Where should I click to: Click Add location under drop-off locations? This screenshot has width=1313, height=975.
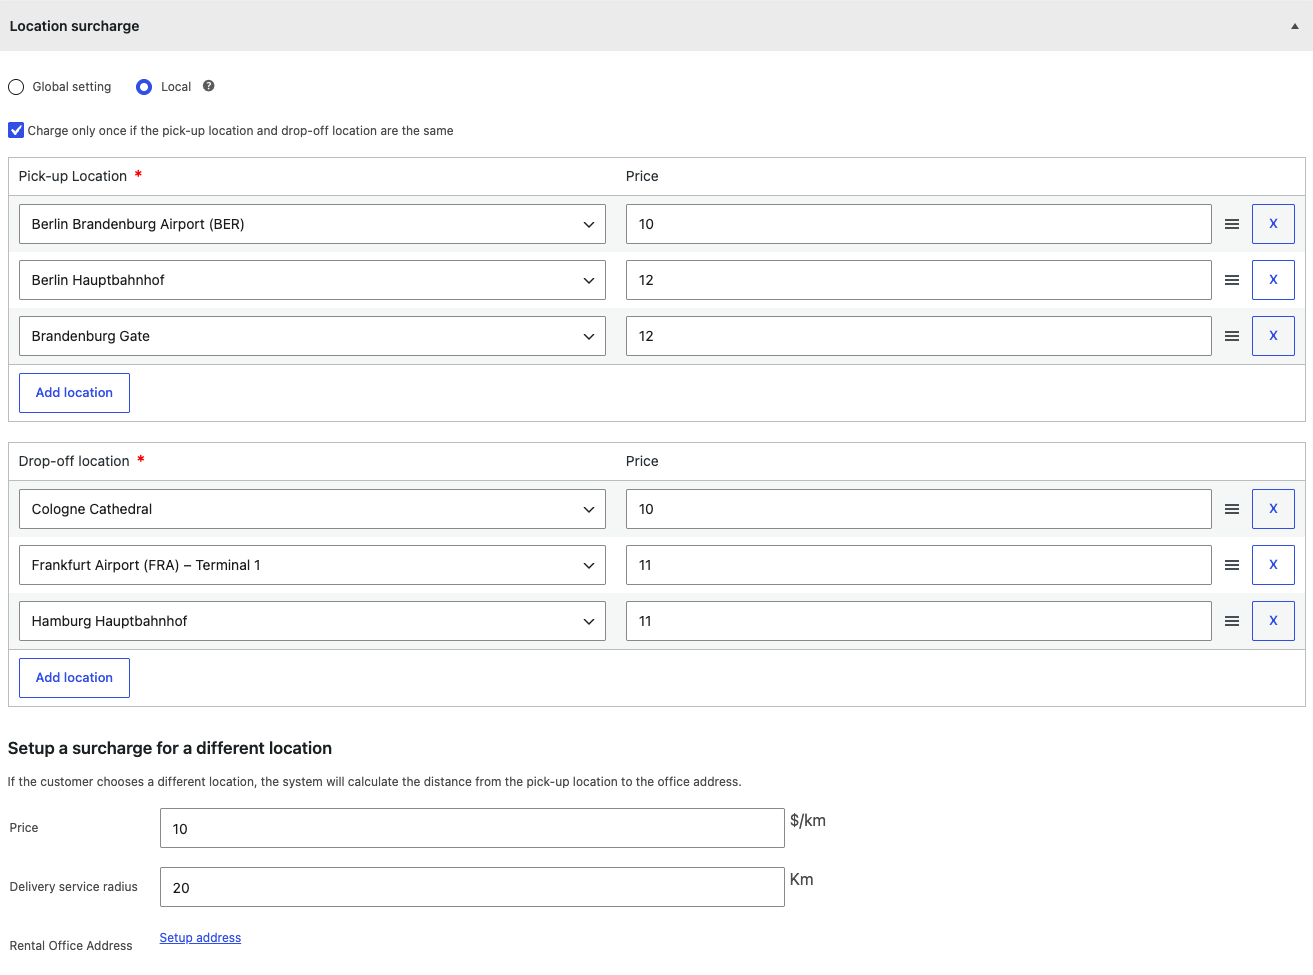[x=74, y=678]
